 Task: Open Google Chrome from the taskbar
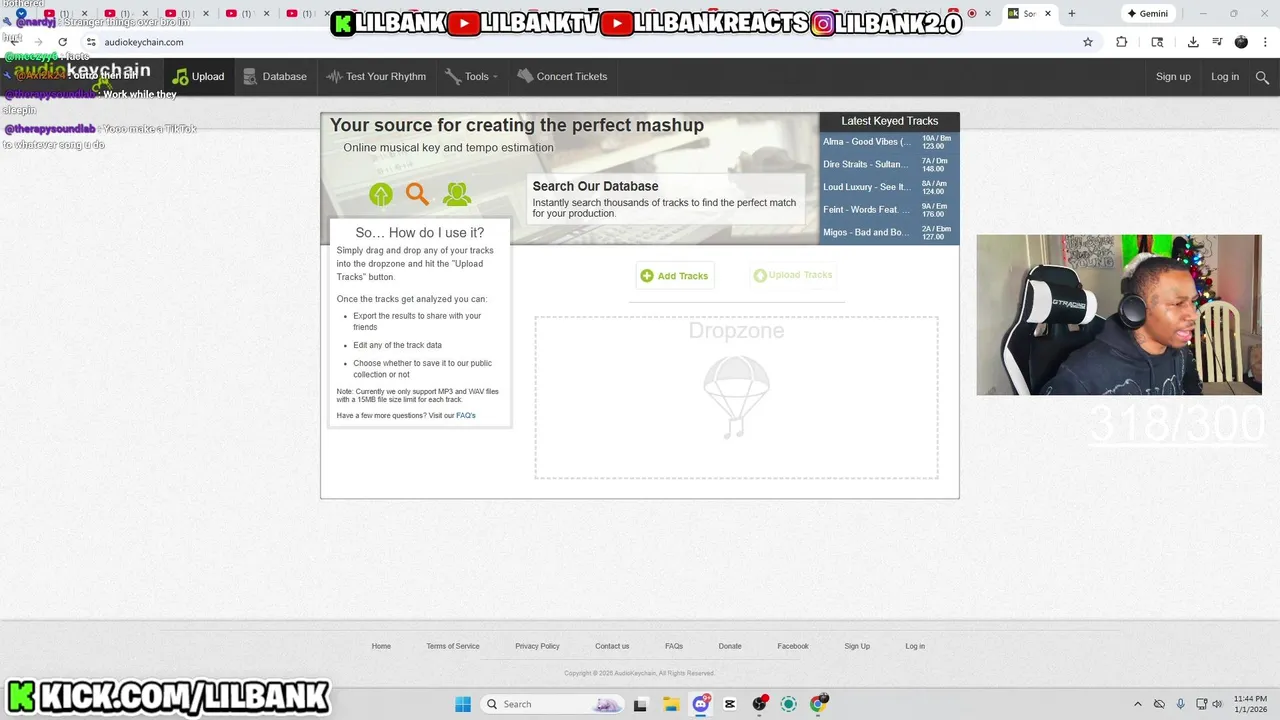tap(818, 704)
